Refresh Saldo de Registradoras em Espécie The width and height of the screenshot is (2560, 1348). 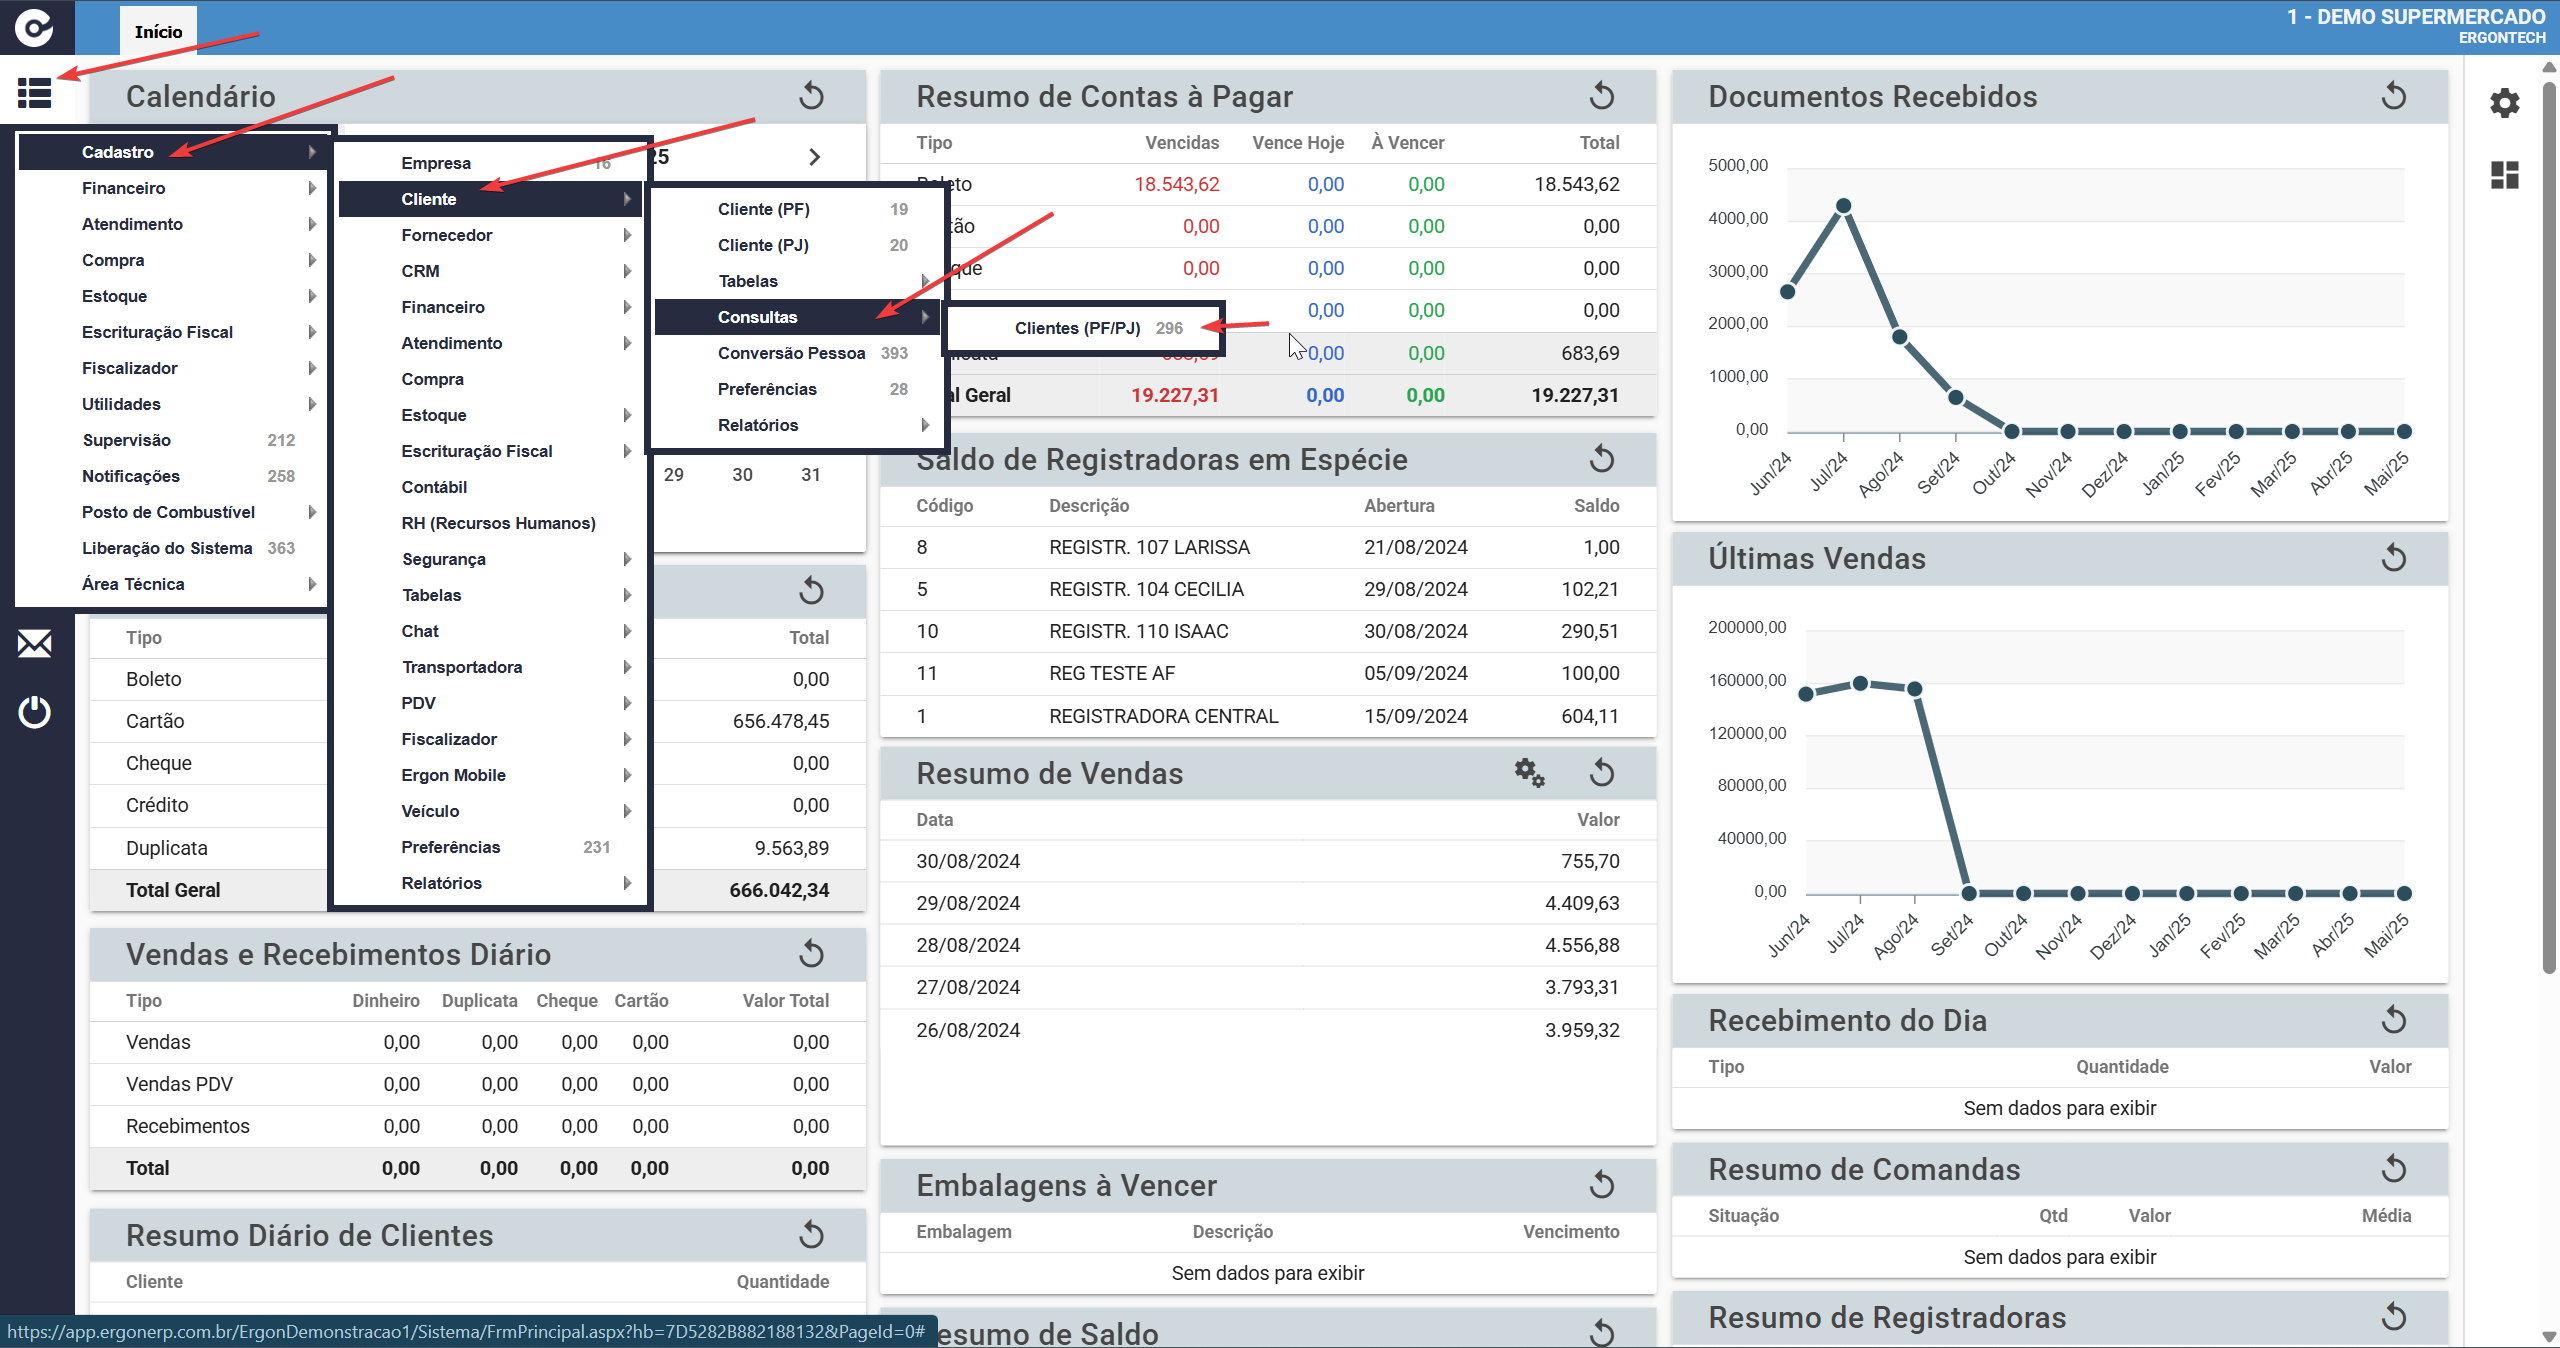click(x=1602, y=459)
